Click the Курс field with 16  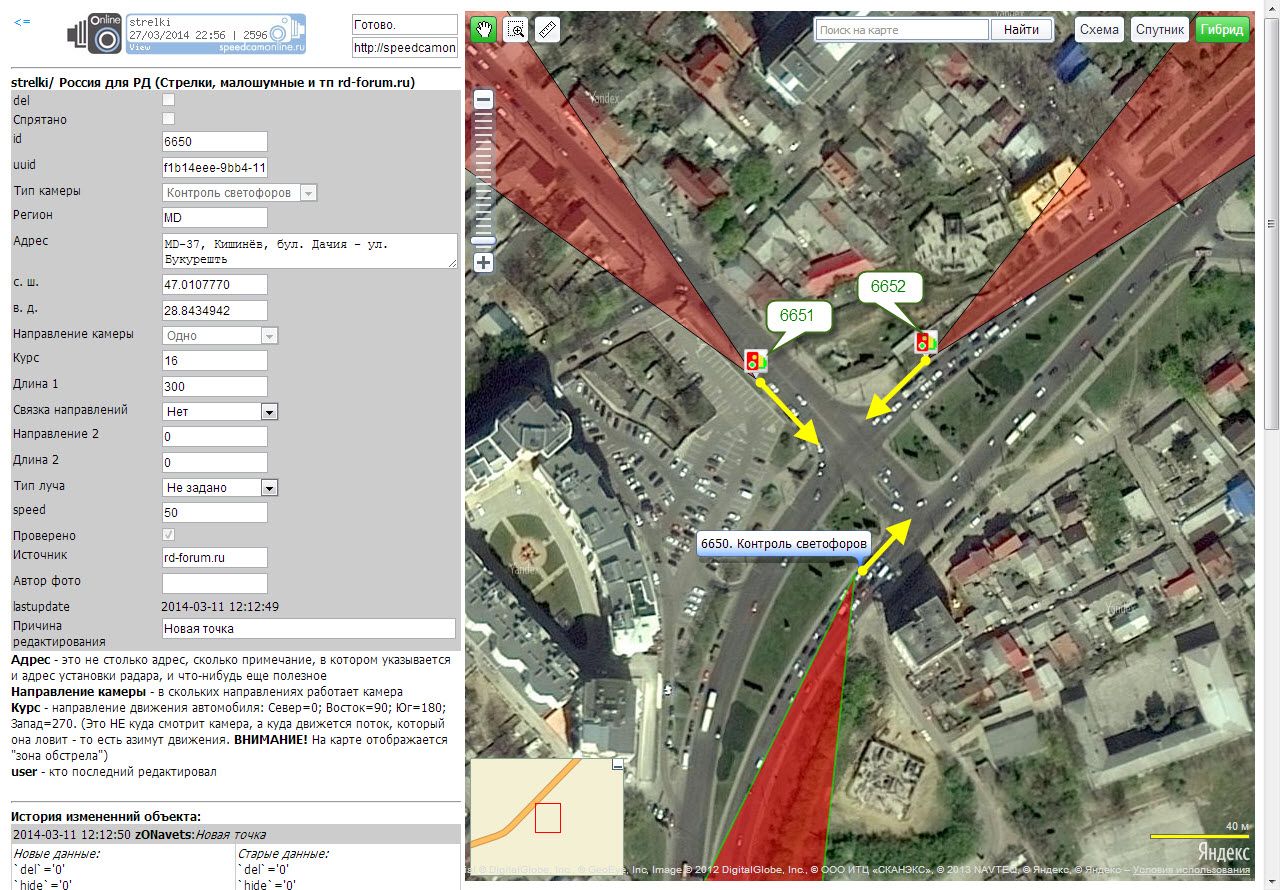215,360
